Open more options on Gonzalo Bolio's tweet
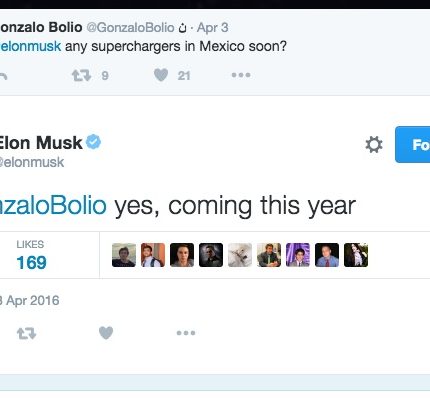Screen dimensions: 430x398 point(241,75)
